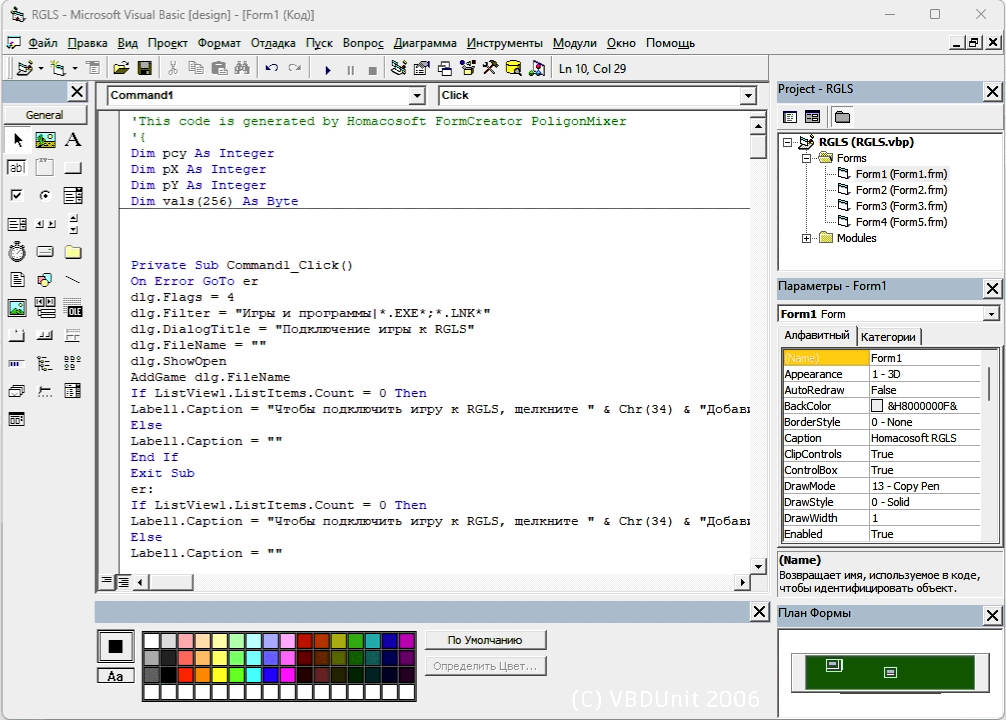This screenshot has height=720, width=1006.
Task: Open the Object Browser from the toolbar
Action: pyautogui.click(x=467, y=69)
